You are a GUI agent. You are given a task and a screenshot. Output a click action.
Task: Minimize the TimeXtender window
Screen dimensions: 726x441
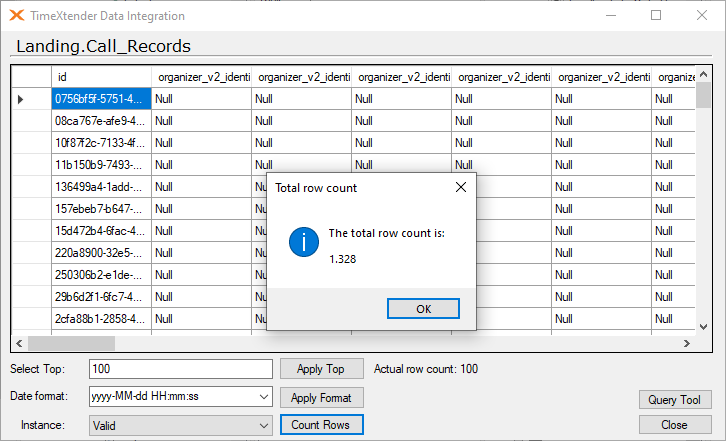pyautogui.click(x=611, y=15)
